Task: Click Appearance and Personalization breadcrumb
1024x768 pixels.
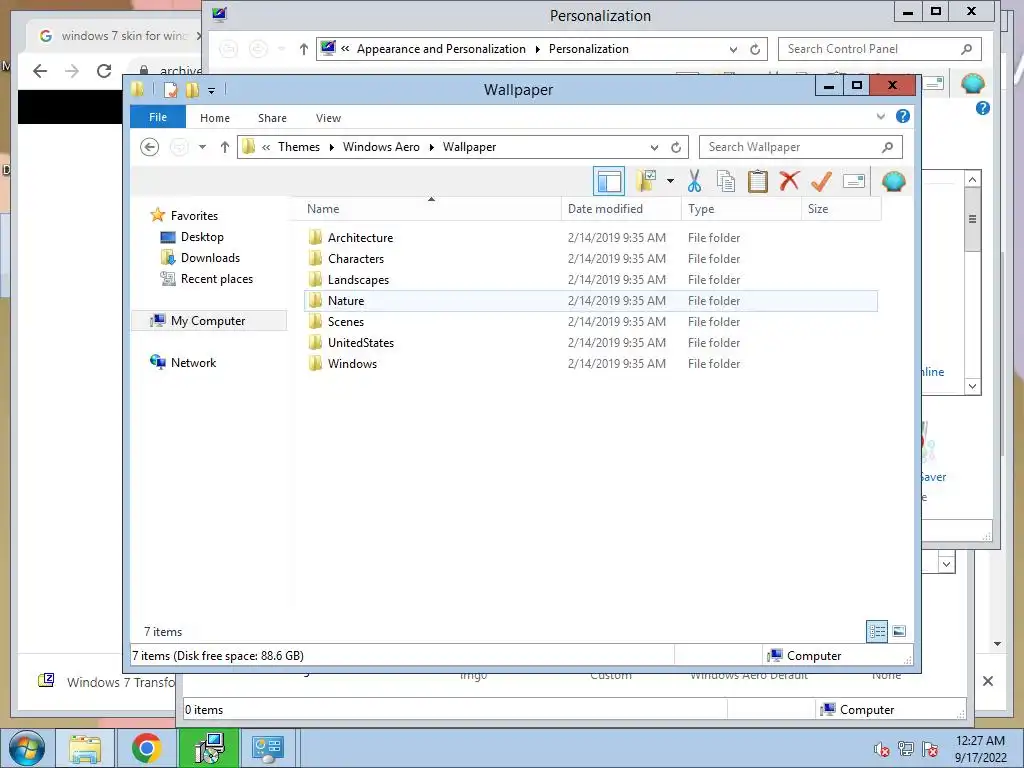Action: pyautogui.click(x=441, y=49)
